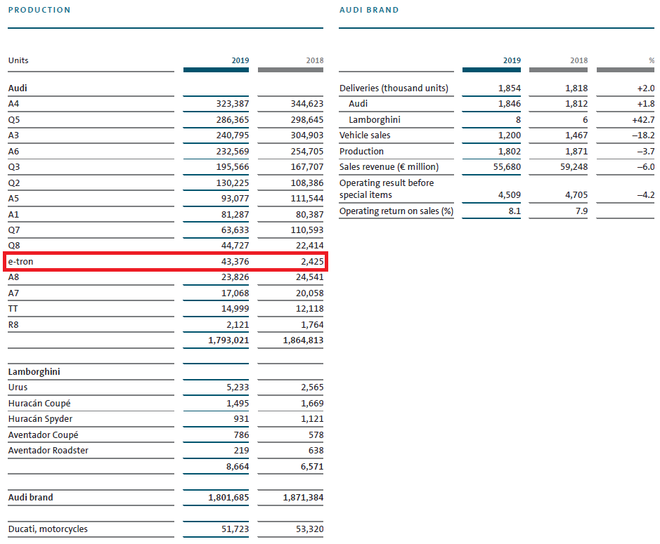
Task: Click Lamborghini change value +42.7
Action: click(x=643, y=120)
